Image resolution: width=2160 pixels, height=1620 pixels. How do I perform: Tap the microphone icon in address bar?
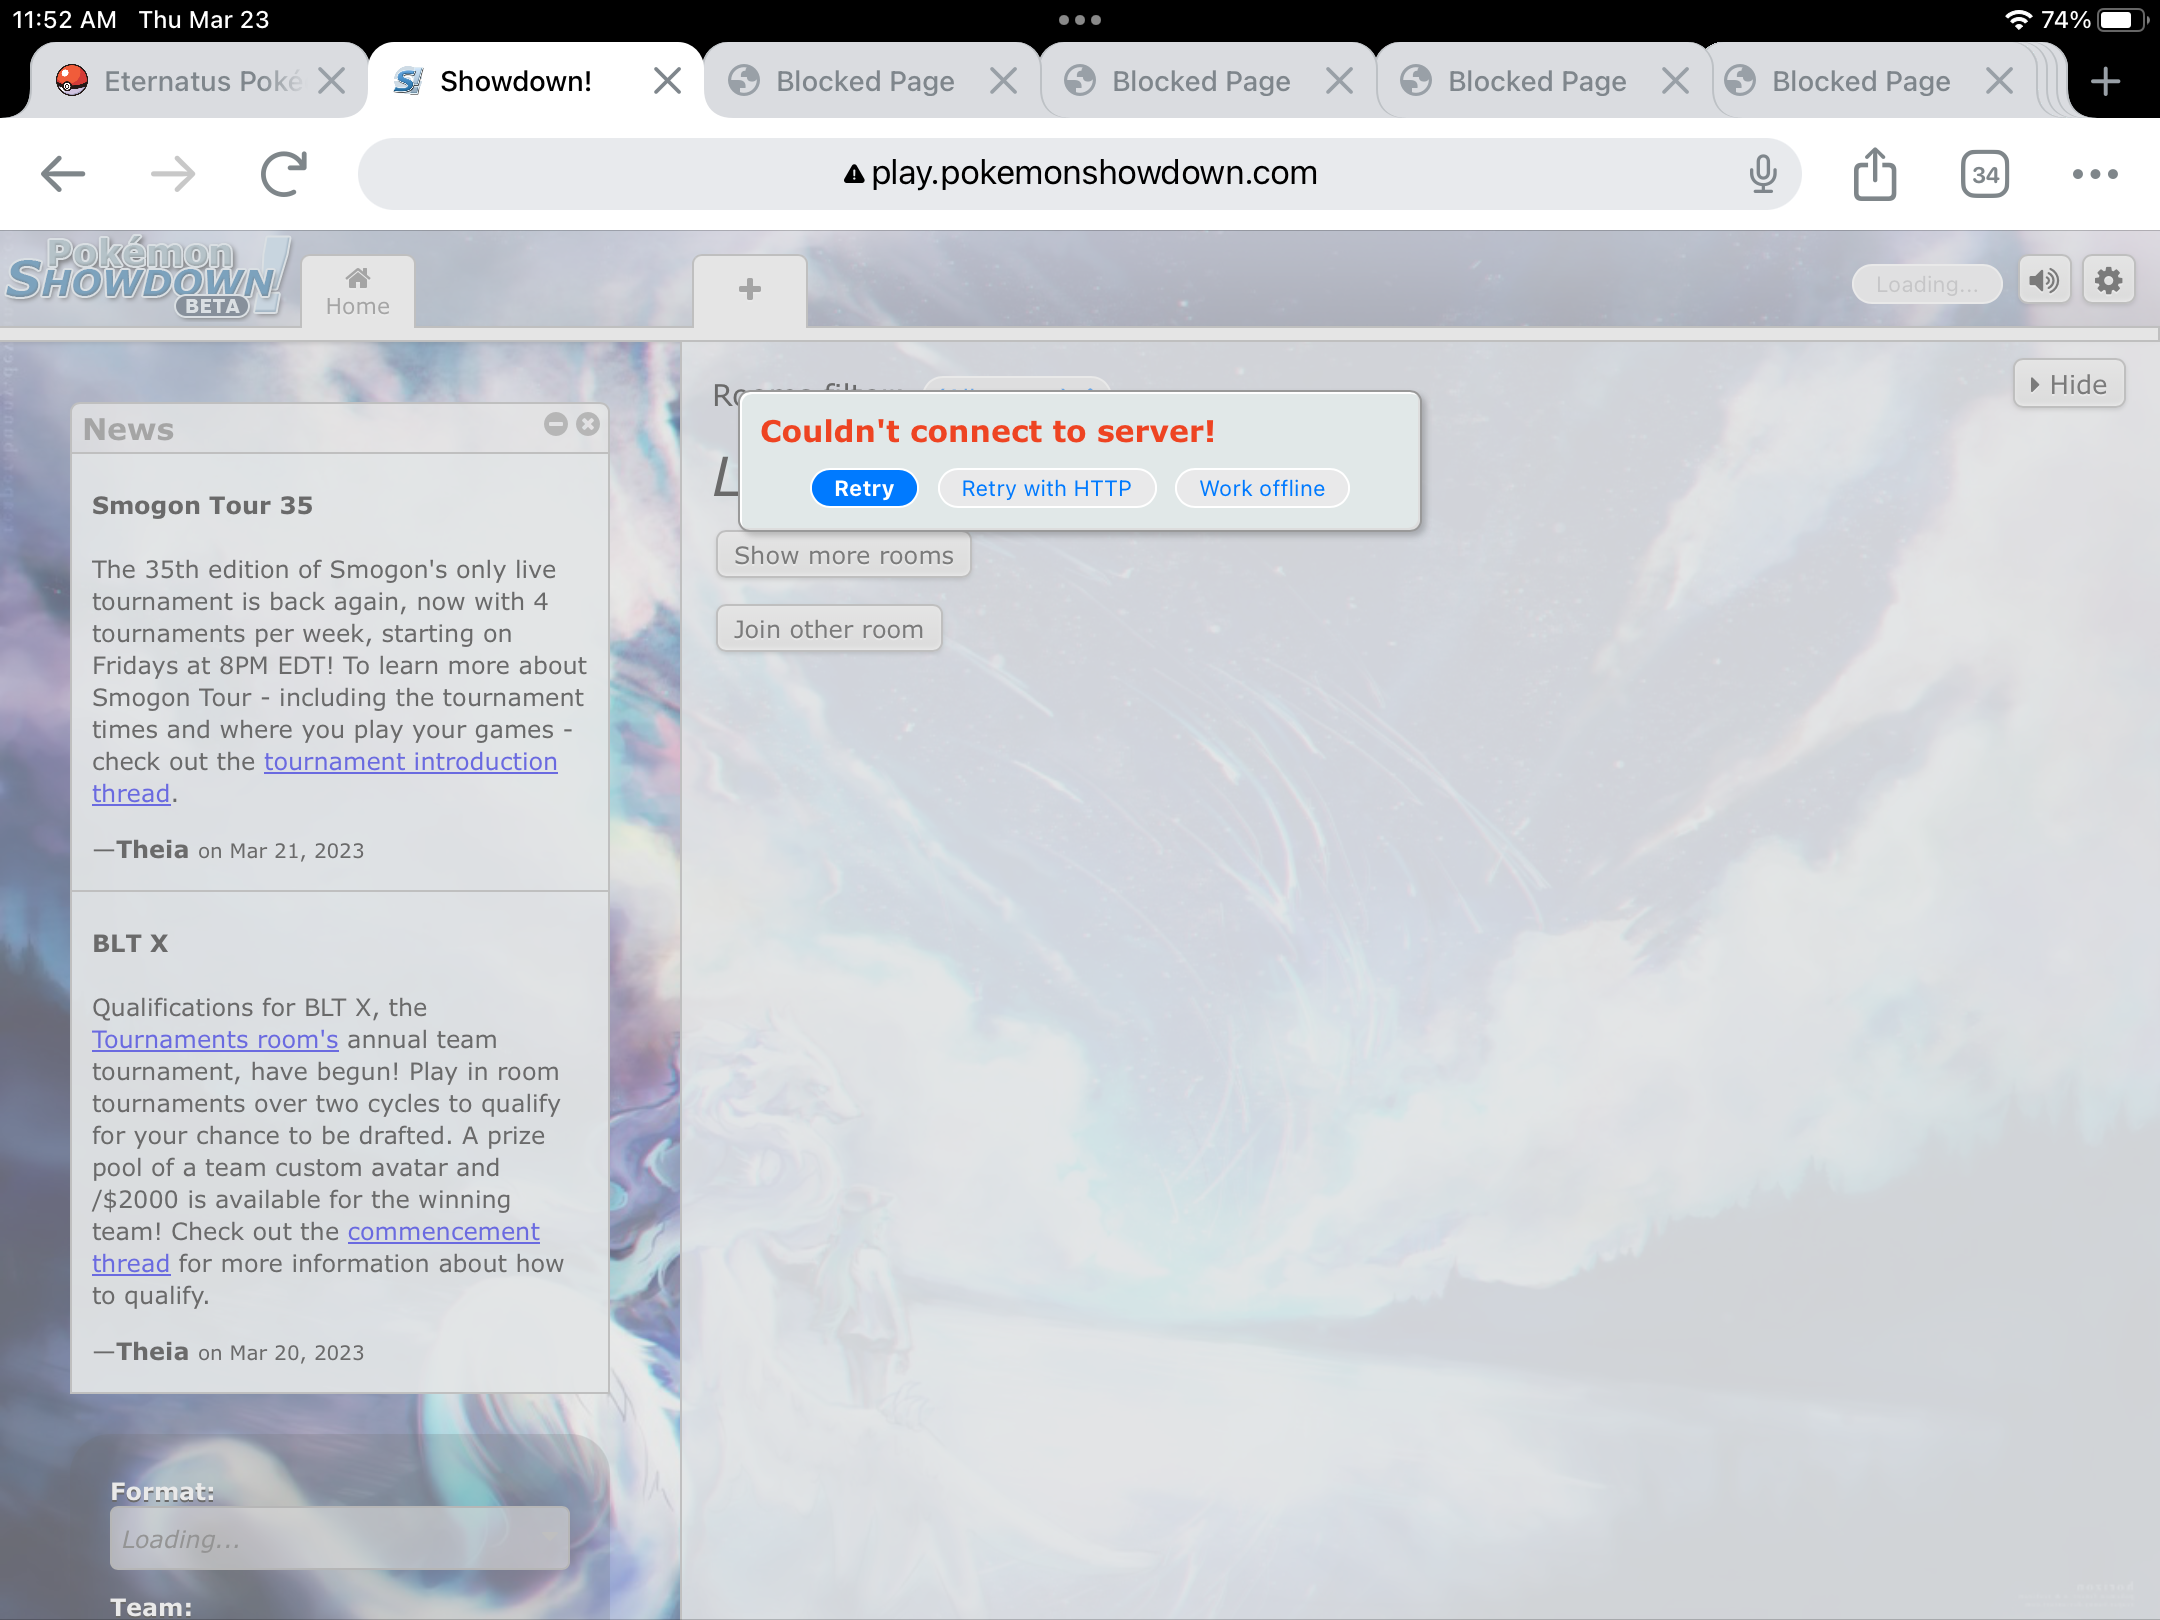coord(1763,174)
